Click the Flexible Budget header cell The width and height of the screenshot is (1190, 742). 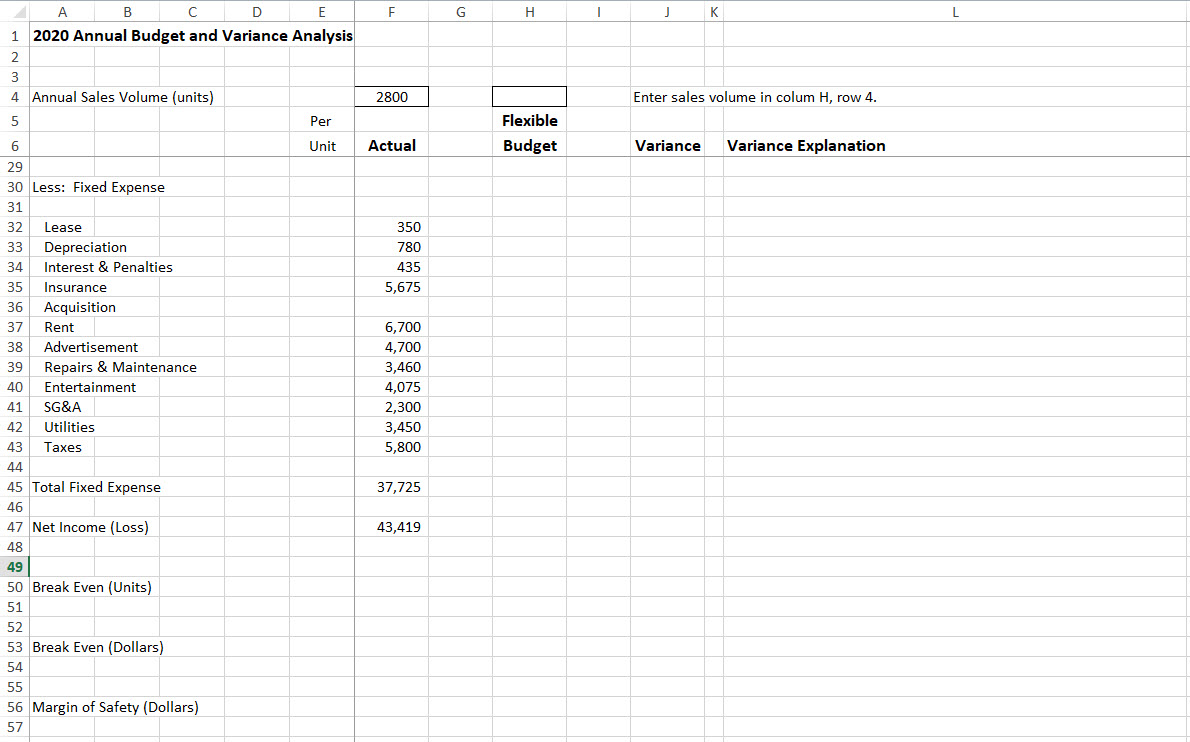[x=529, y=133]
